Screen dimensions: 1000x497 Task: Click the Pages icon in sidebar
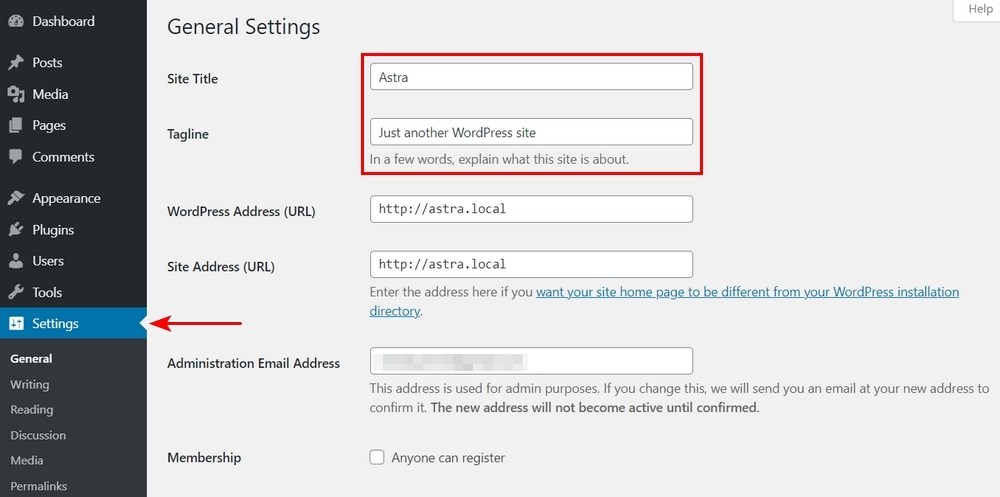16,126
